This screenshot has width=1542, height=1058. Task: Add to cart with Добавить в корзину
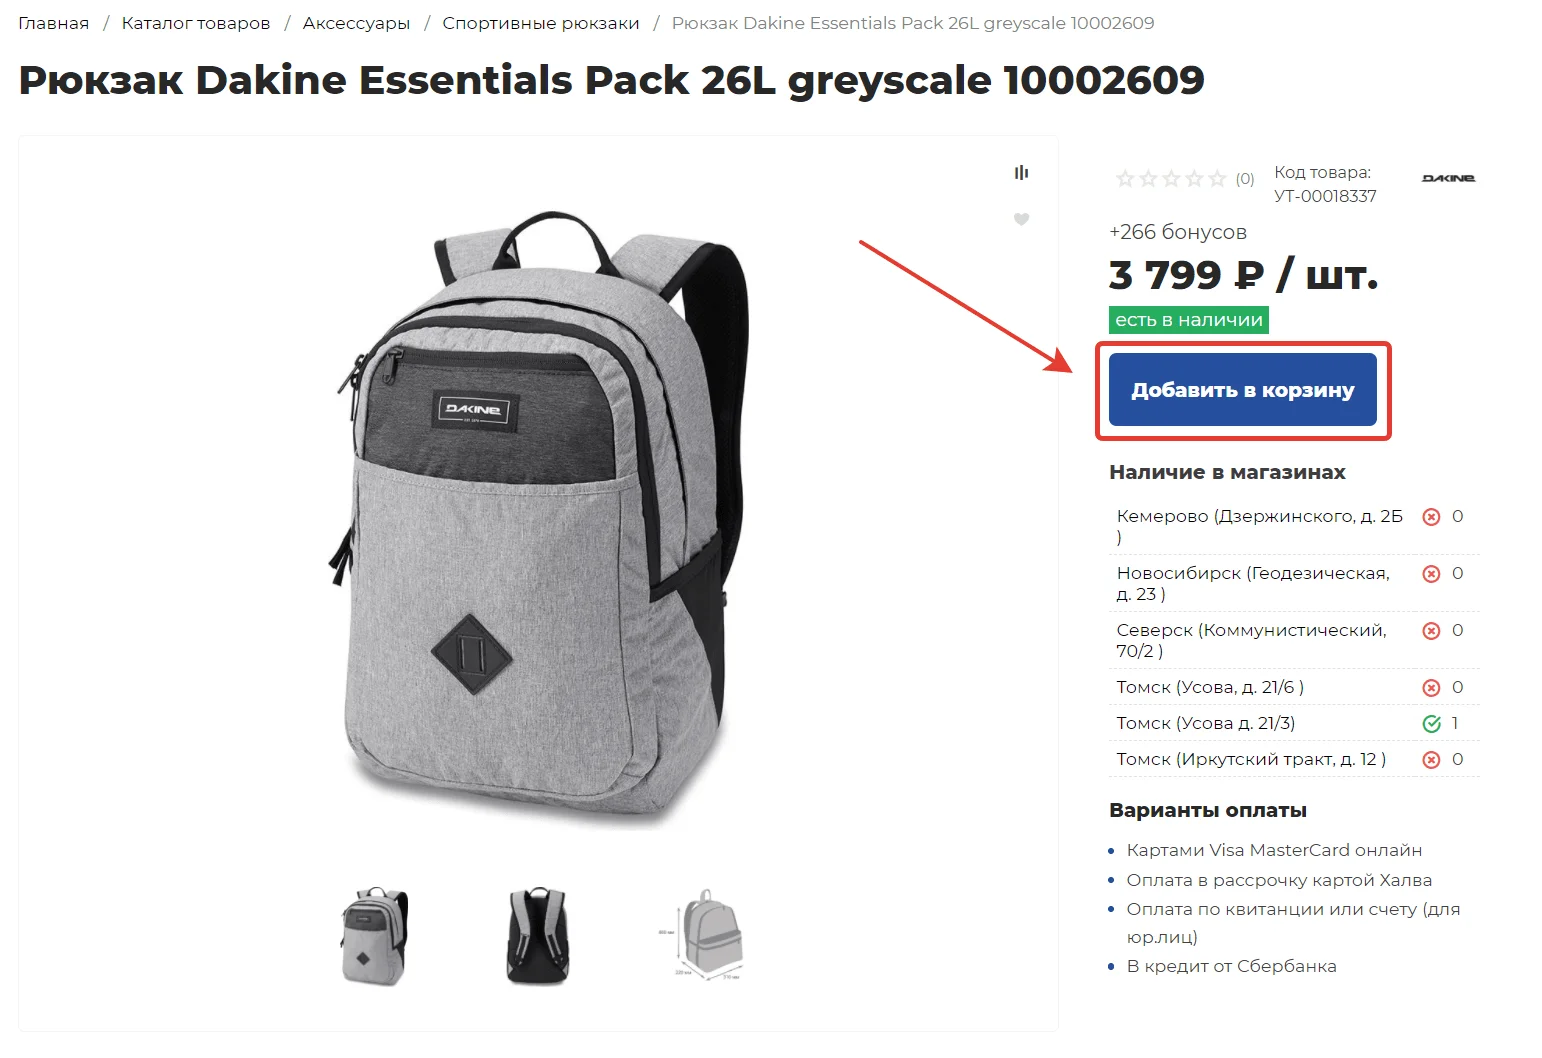click(x=1243, y=390)
